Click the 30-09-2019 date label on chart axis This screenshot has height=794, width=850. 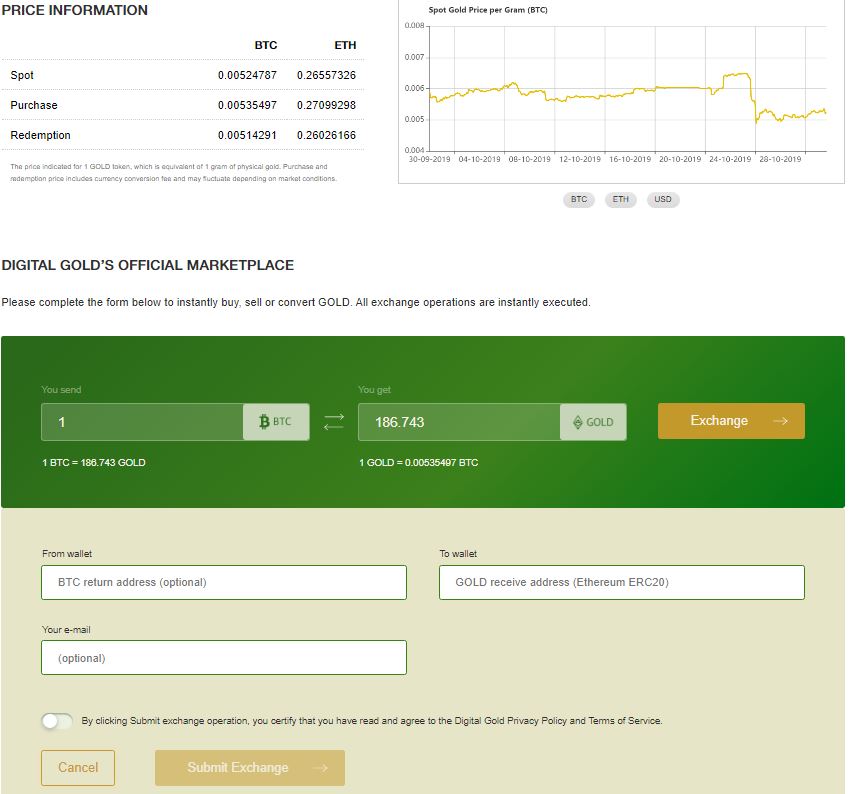(429, 159)
